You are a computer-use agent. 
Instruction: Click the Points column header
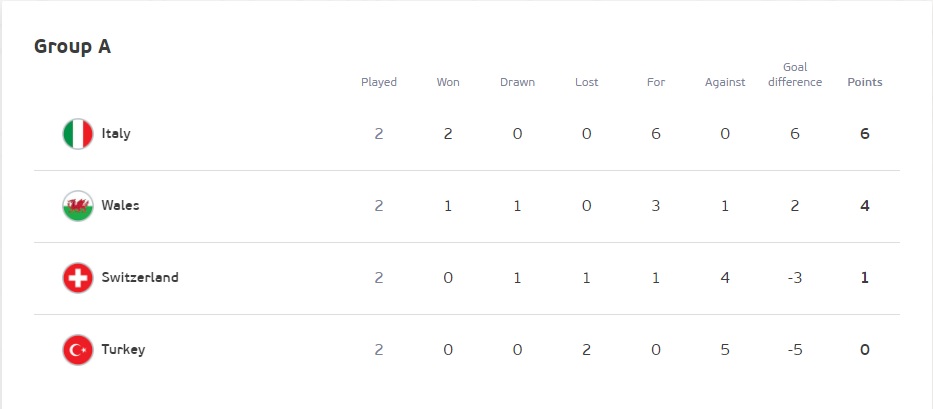tap(865, 82)
